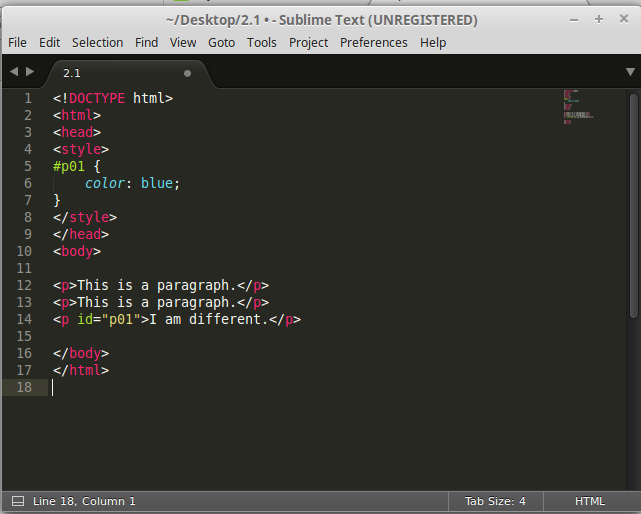Open the Selection menu
This screenshot has height=514, width=641.
point(97,42)
